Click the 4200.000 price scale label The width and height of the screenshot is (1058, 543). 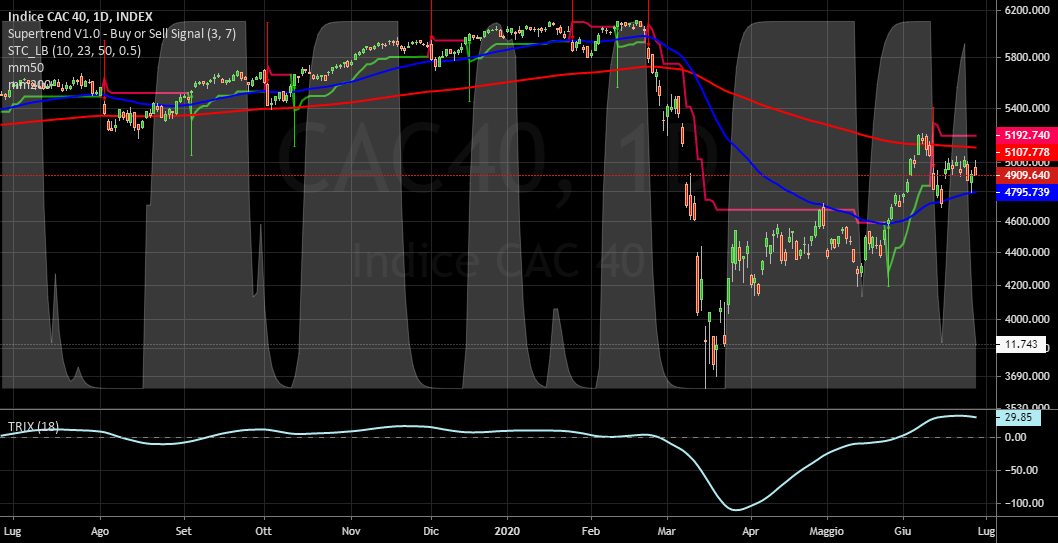coord(1026,285)
